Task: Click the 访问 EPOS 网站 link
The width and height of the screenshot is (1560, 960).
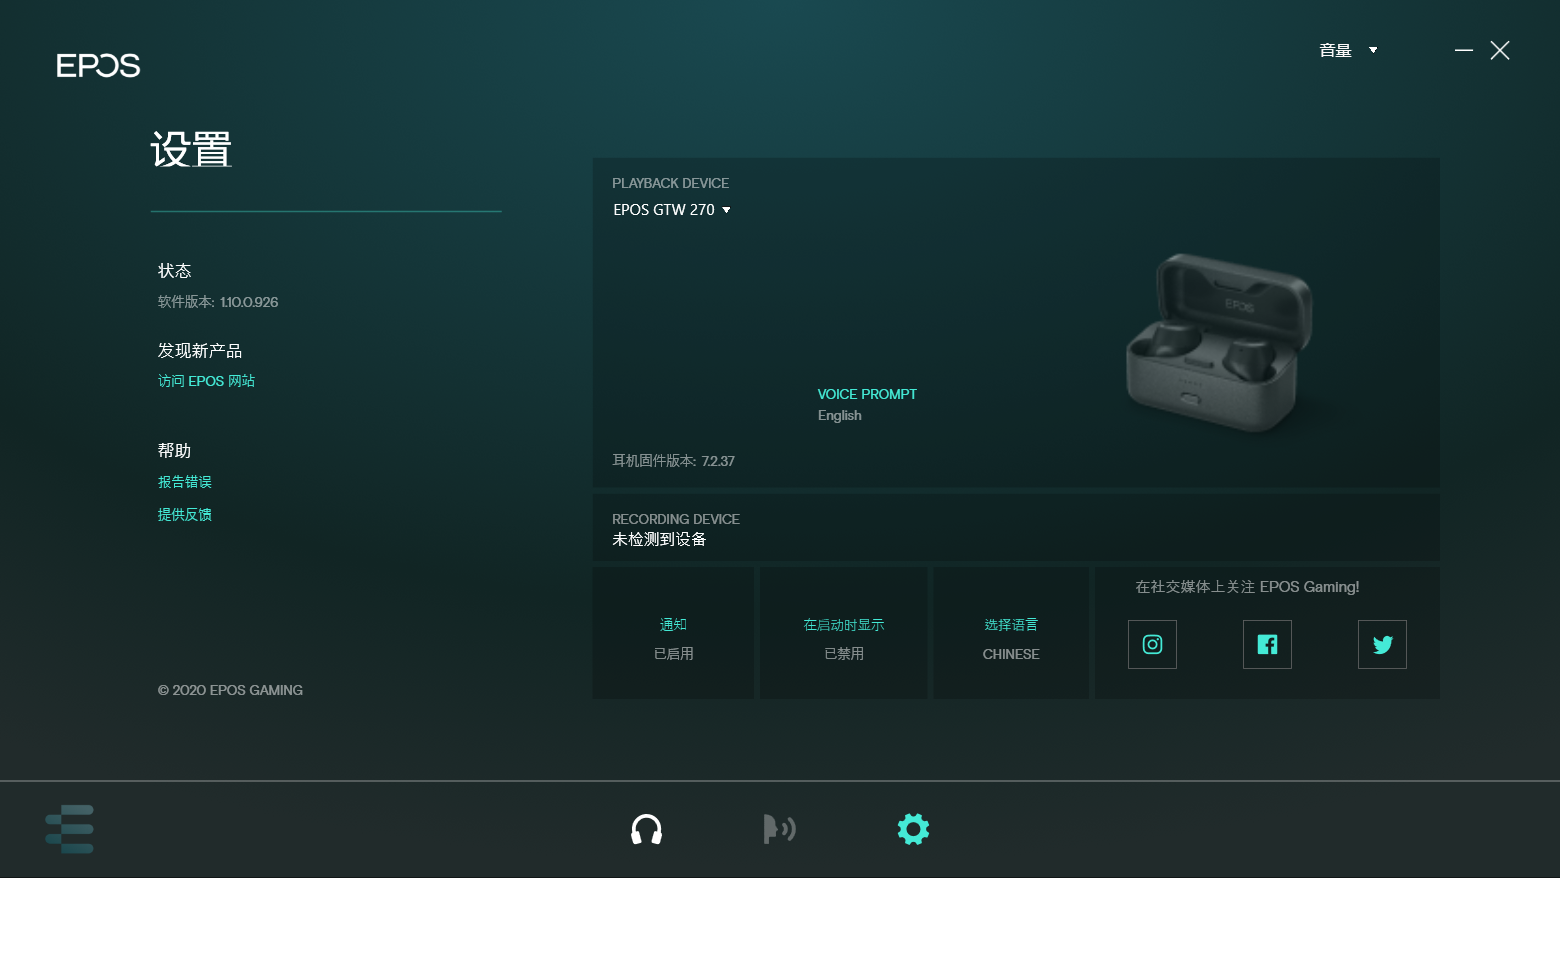Action: coord(206,381)
